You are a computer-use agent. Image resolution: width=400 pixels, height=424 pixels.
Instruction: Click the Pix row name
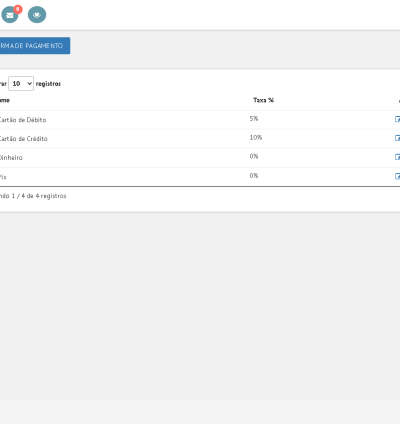(x=3, y=177)
